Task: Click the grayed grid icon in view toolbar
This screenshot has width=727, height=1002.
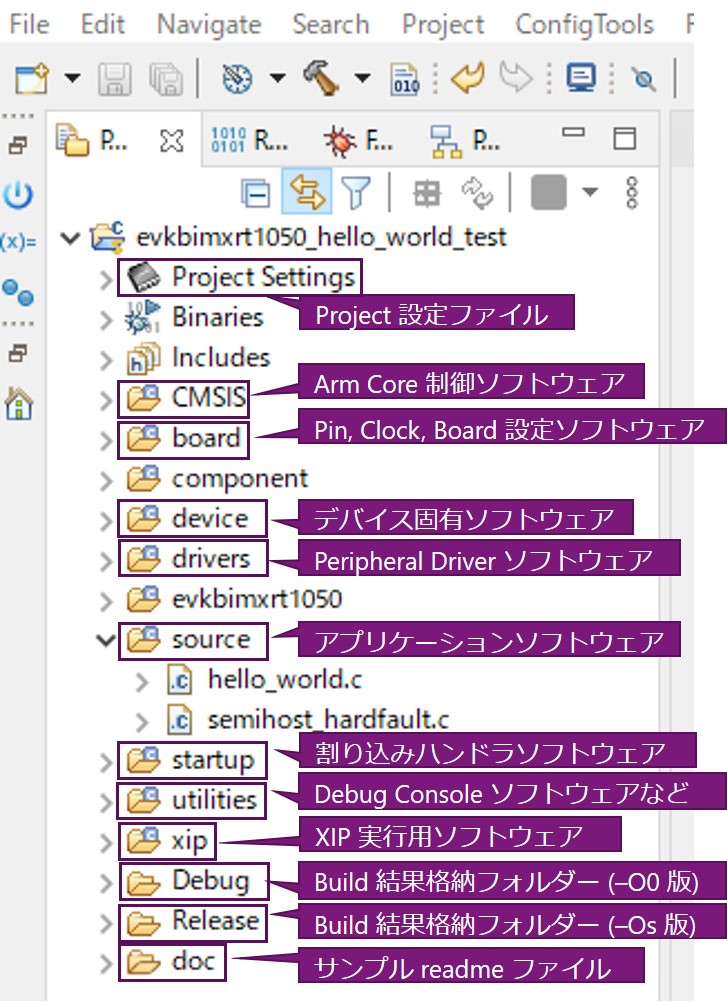Action: [427, 192]
